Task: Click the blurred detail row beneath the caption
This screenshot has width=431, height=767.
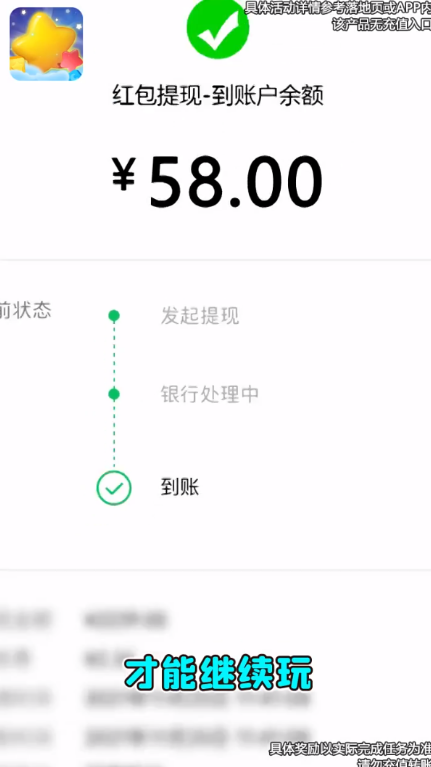Action: coord(157,699)
